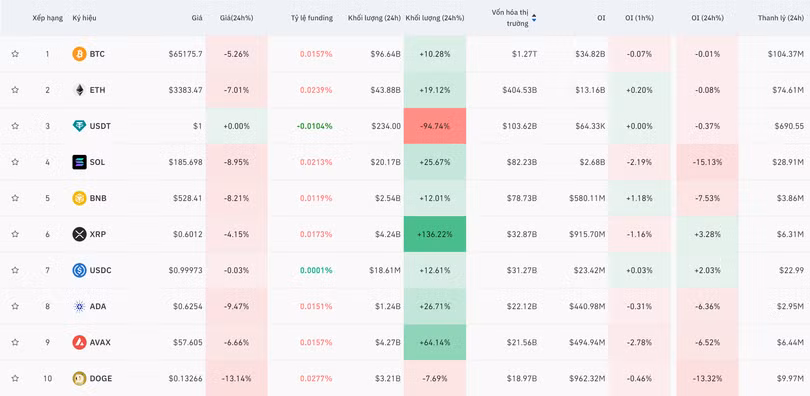Sort by Giá(24h%) column header
810x396 pixels.
coord(237,18)
